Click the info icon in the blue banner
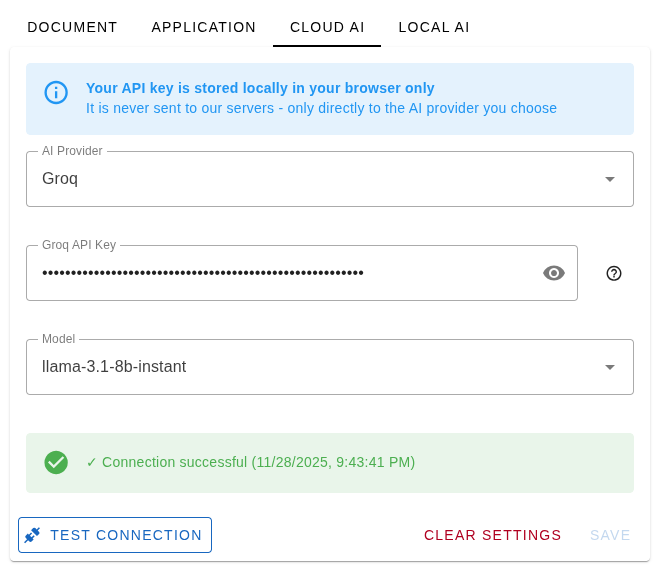 [56, 92]
